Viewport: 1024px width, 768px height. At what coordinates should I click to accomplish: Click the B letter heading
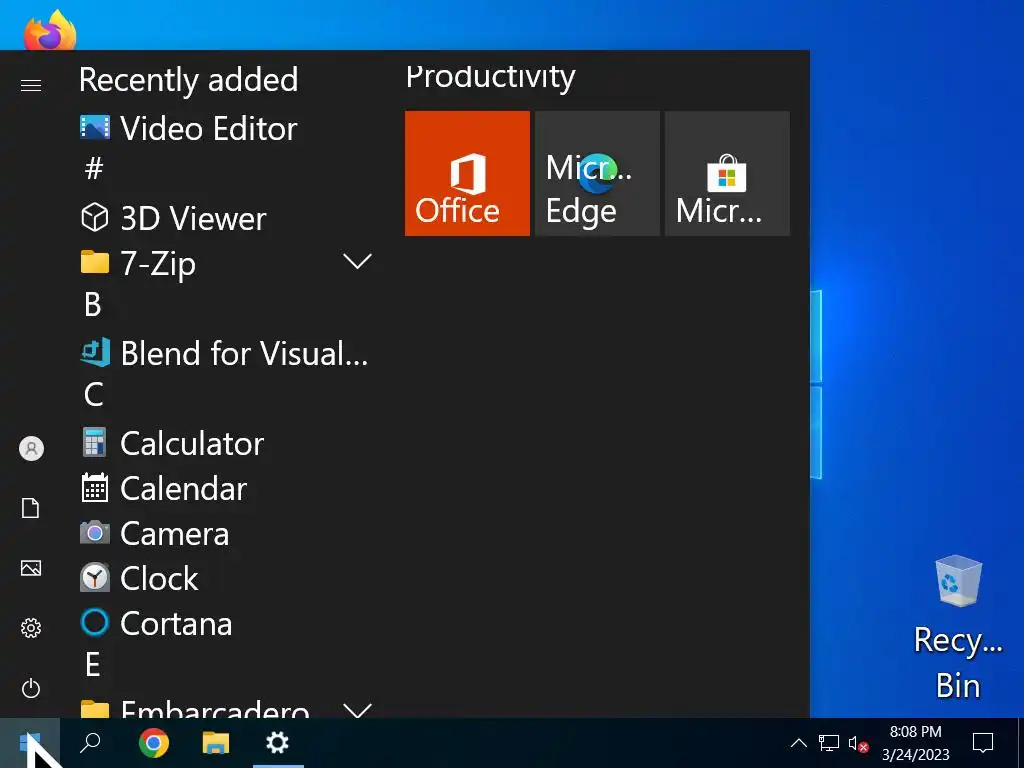point(93,304)
